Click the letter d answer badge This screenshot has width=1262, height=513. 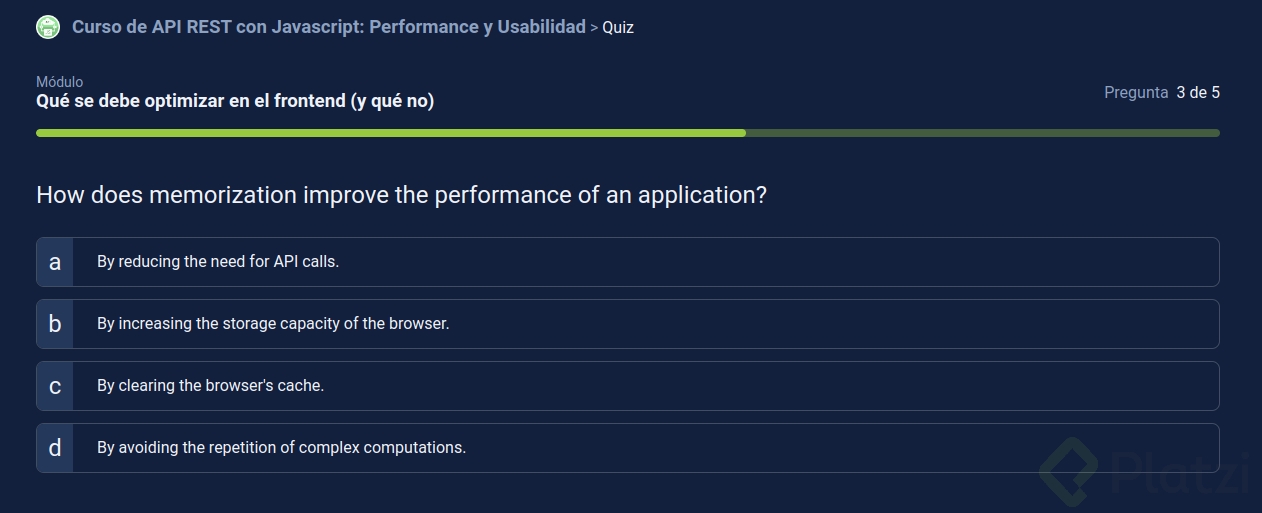point(55,448)
